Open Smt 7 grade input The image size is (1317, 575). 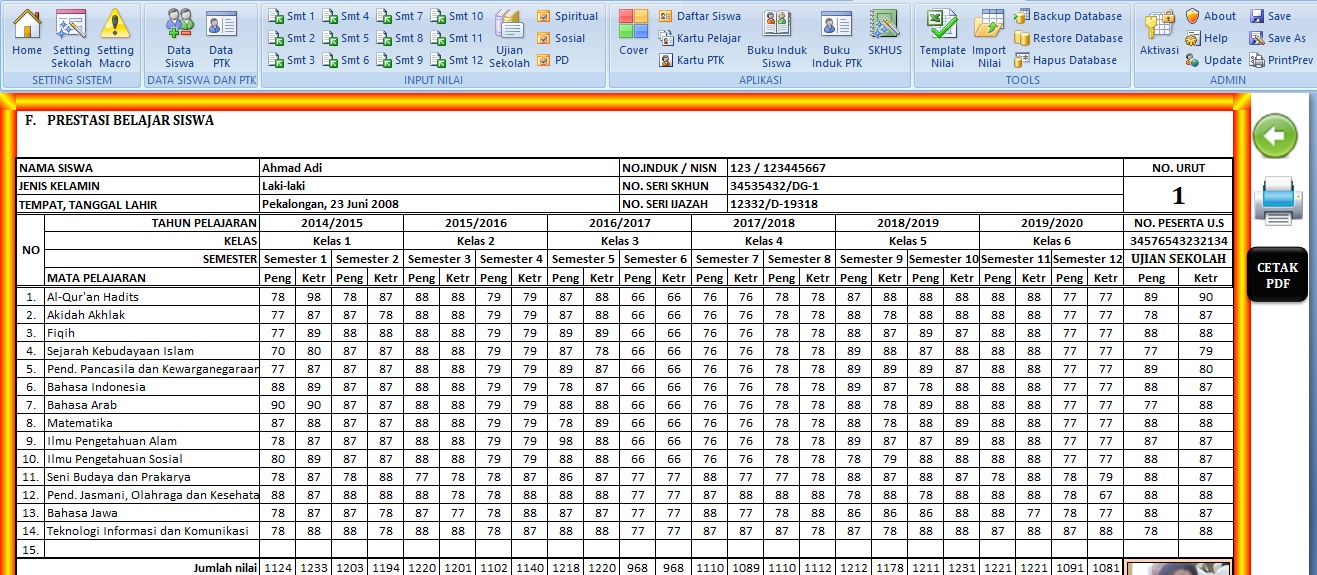pyautogui.click(x=400, y=16)
